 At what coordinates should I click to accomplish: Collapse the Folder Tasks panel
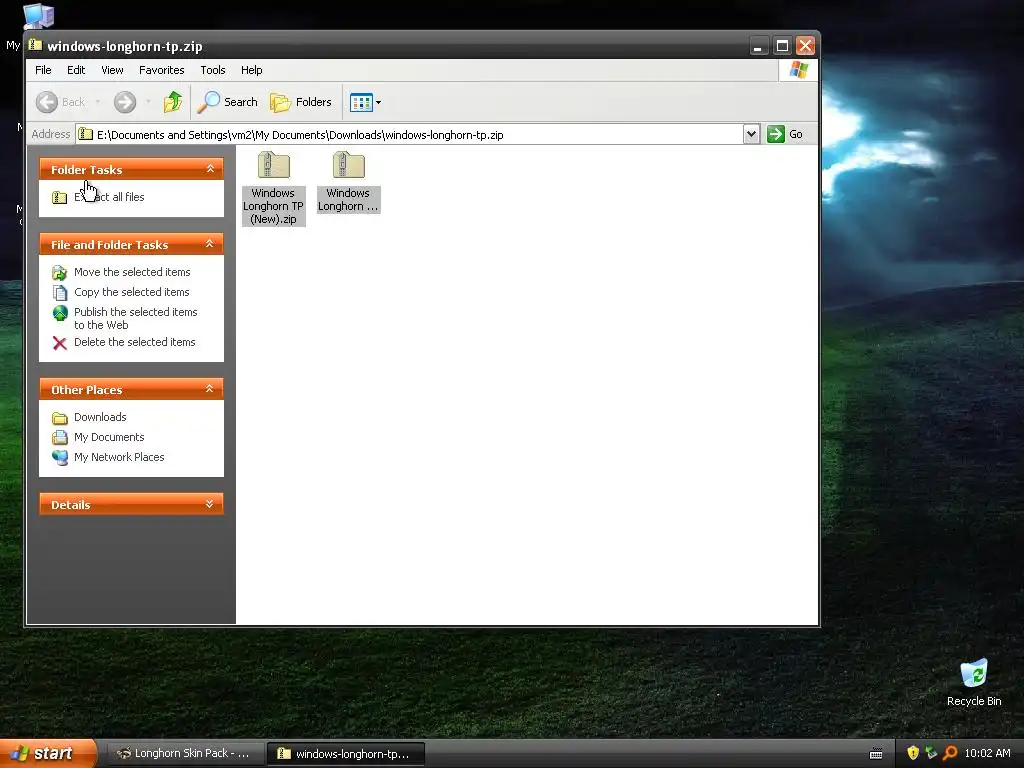[210, 169]
